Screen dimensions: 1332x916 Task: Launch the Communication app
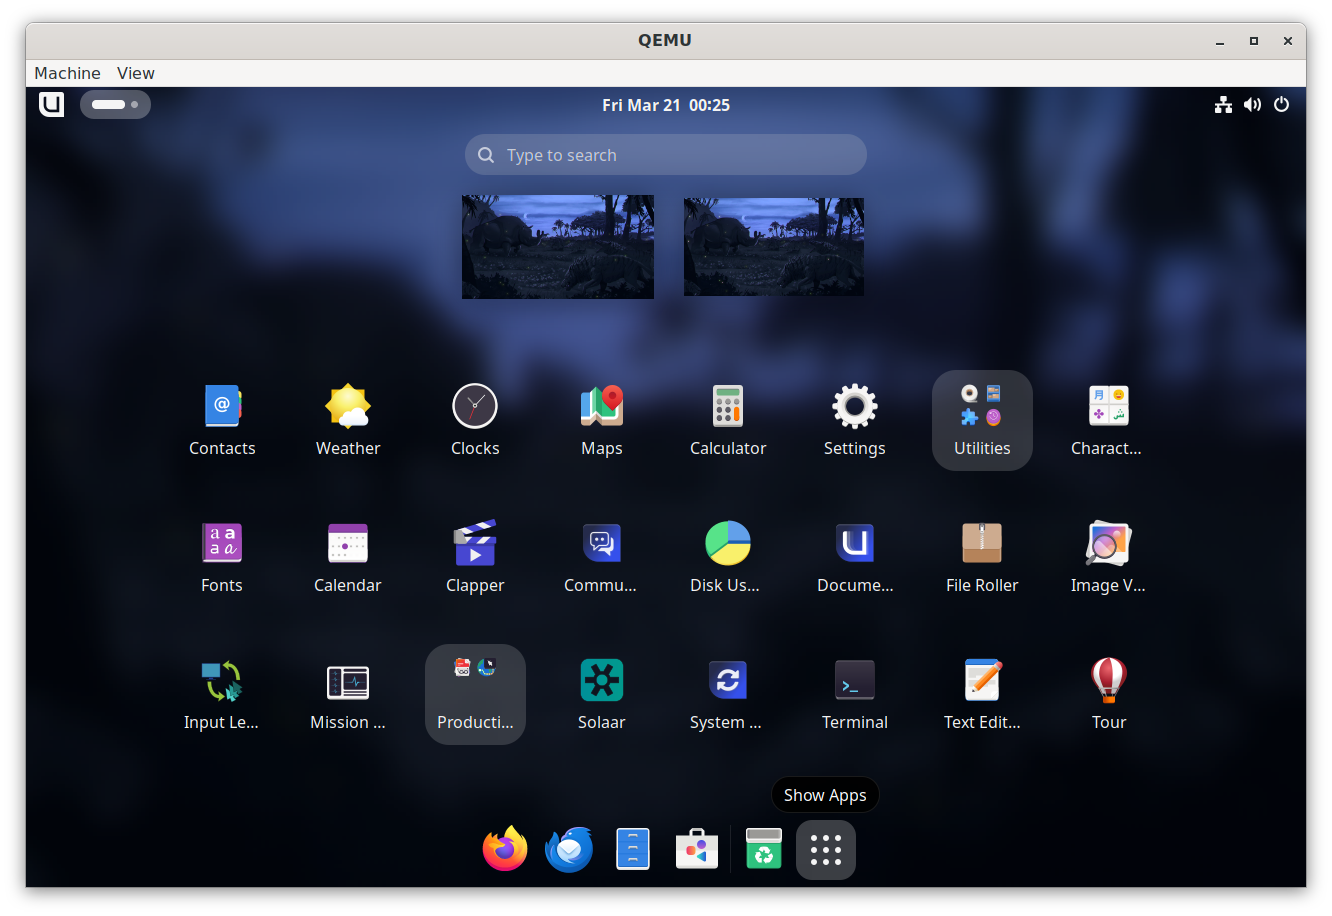pyautogui.click(x=602, y=557)
